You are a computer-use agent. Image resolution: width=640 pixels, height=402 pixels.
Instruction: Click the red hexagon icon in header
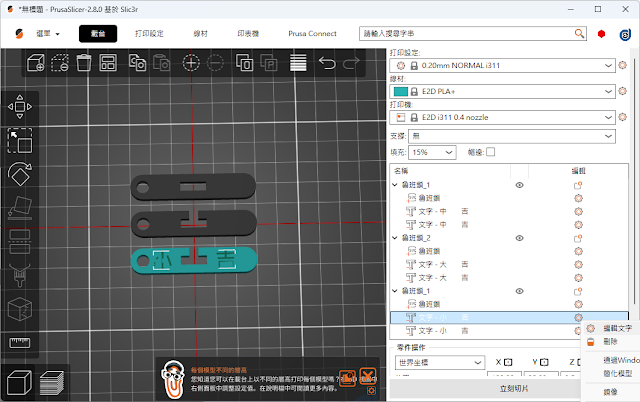(601, 34)
